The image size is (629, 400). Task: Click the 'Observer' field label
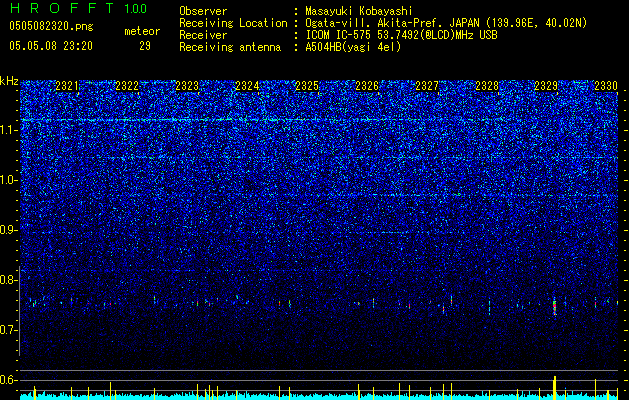pos(203,11)
